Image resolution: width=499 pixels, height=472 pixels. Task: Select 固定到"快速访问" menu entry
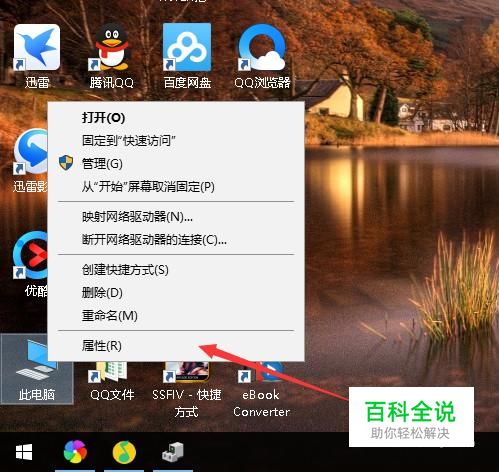point(176,141)
